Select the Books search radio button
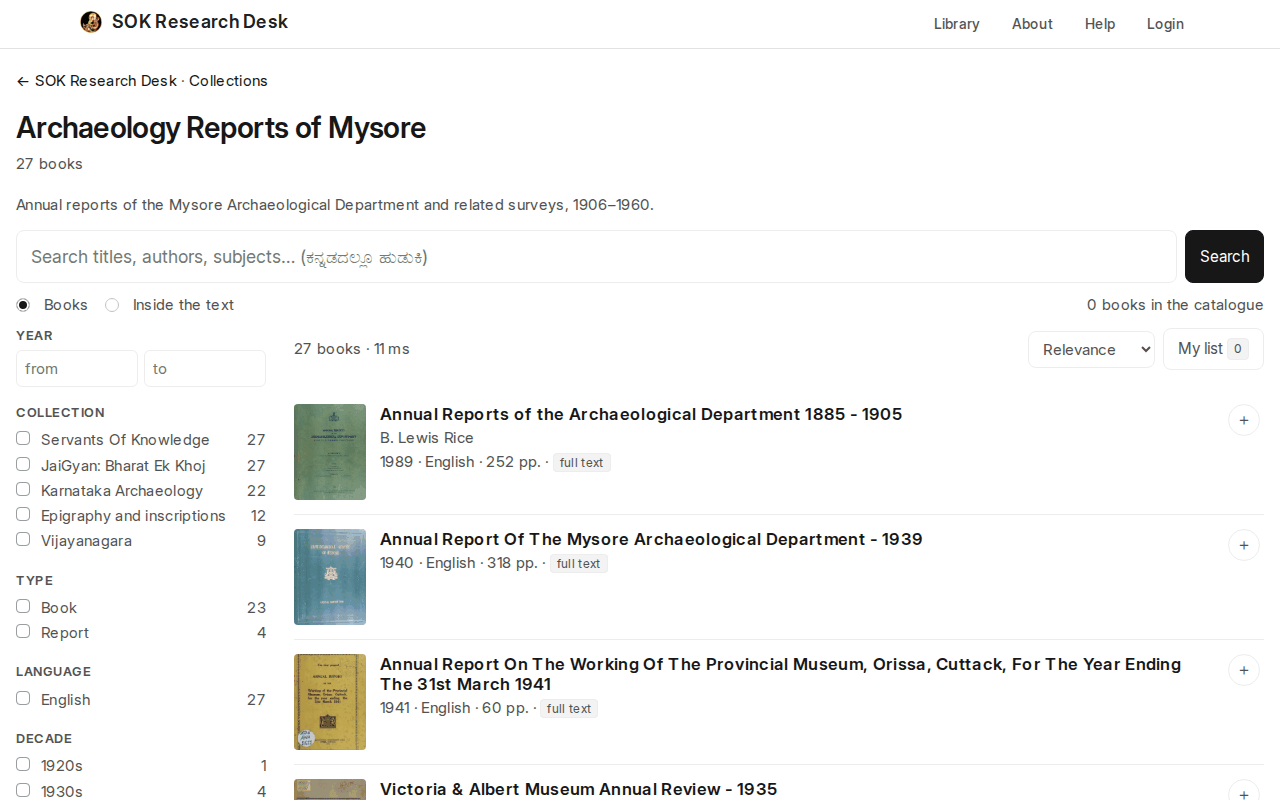1280x800 pixels. [23, 305]
